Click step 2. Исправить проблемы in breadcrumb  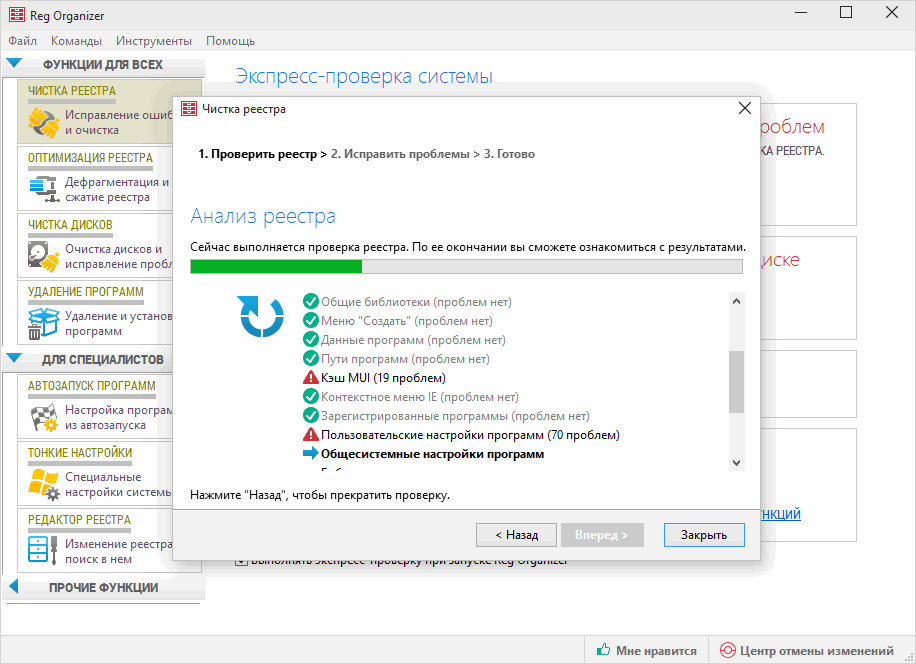(x=400, y=154)
